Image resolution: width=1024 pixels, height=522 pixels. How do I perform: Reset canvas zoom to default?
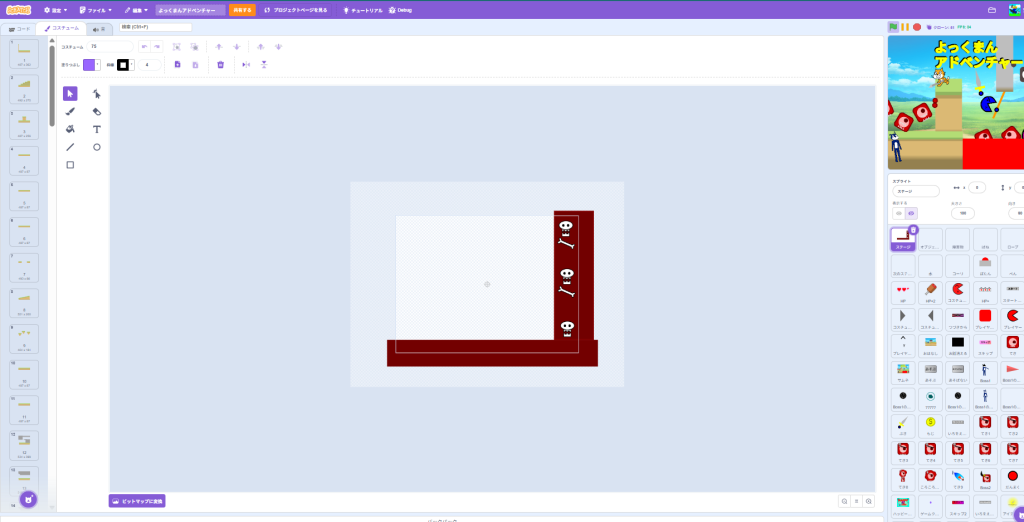point(857,501)
